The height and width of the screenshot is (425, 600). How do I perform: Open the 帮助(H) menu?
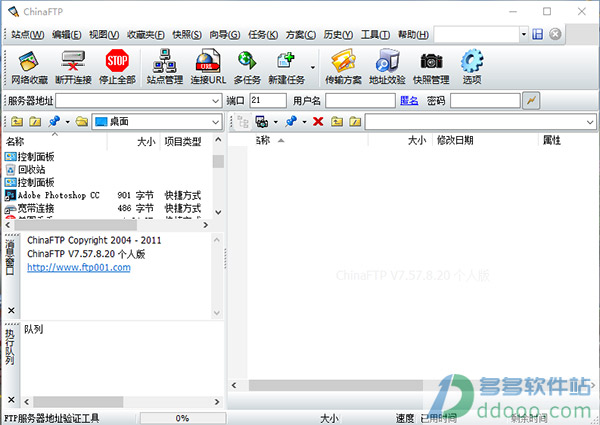pyautogui.click(x=413, y=34)
